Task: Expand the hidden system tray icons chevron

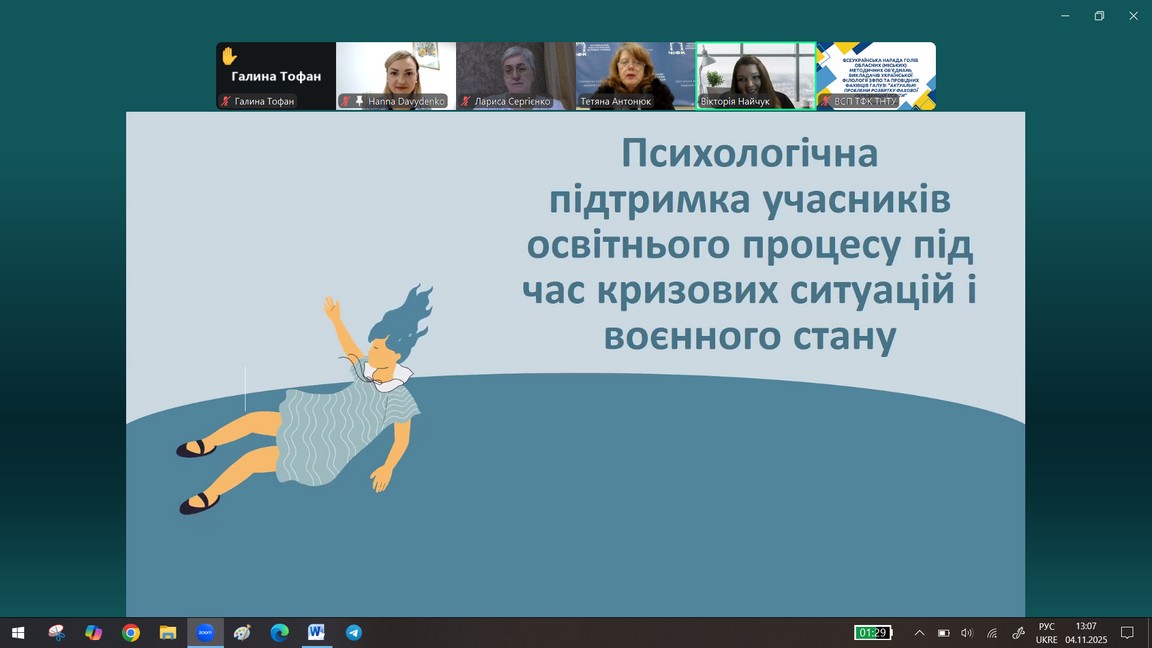Action: [919, 632]
